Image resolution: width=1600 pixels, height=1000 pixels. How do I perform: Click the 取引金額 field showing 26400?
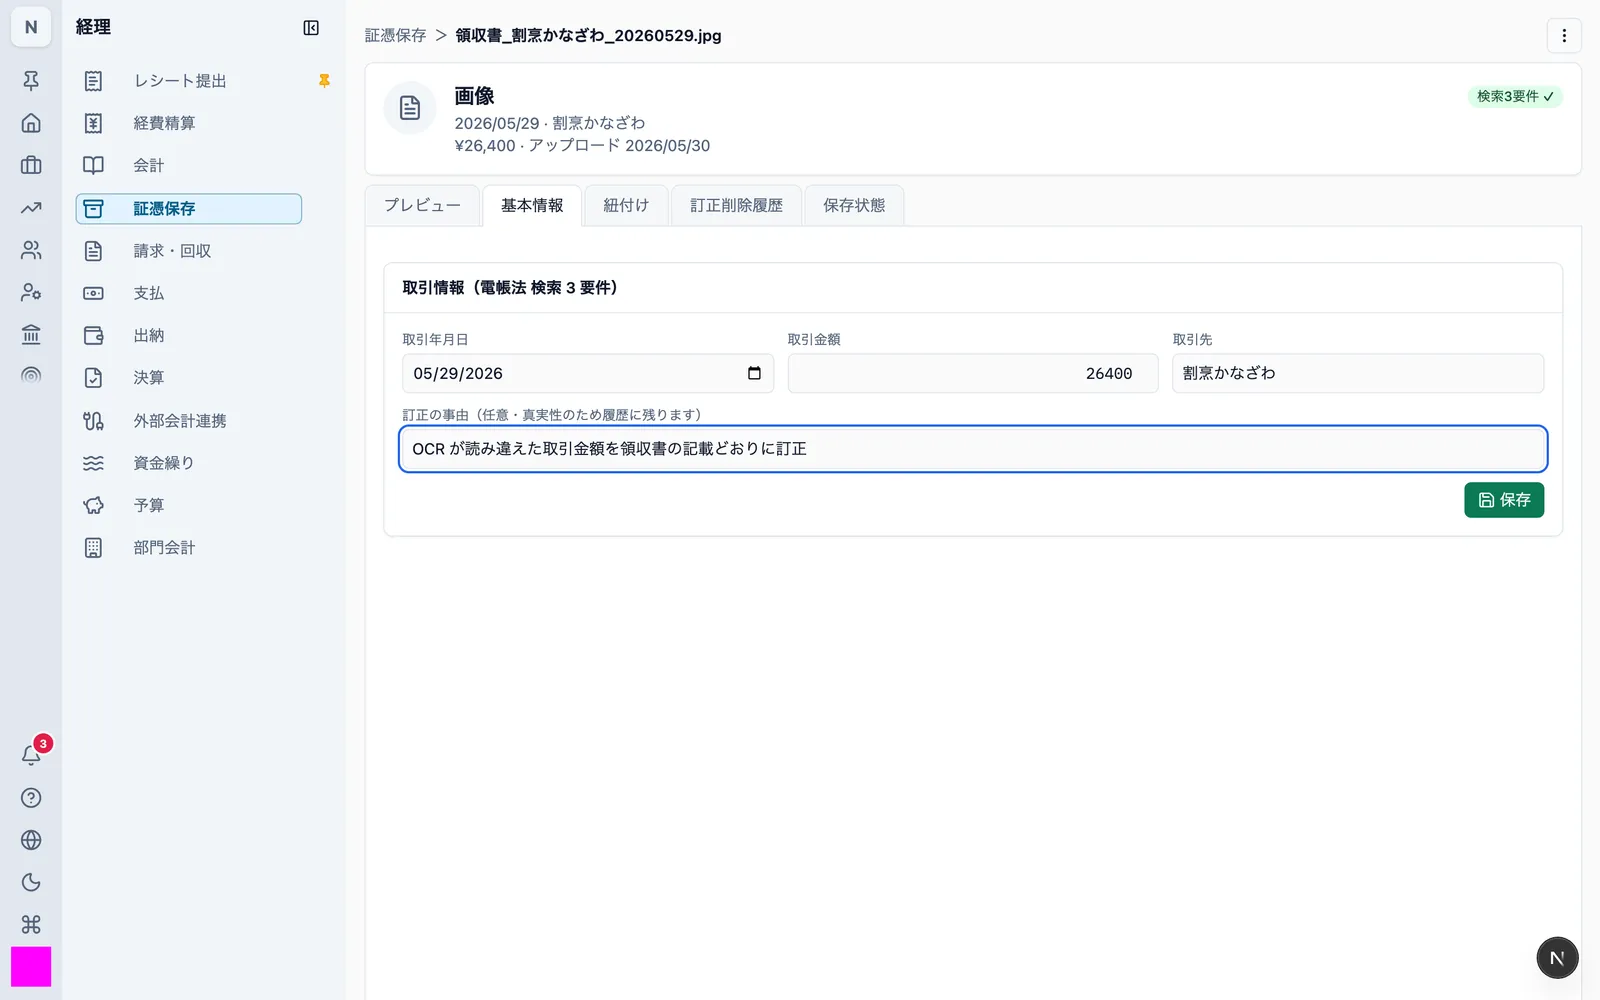pos(973,373)
